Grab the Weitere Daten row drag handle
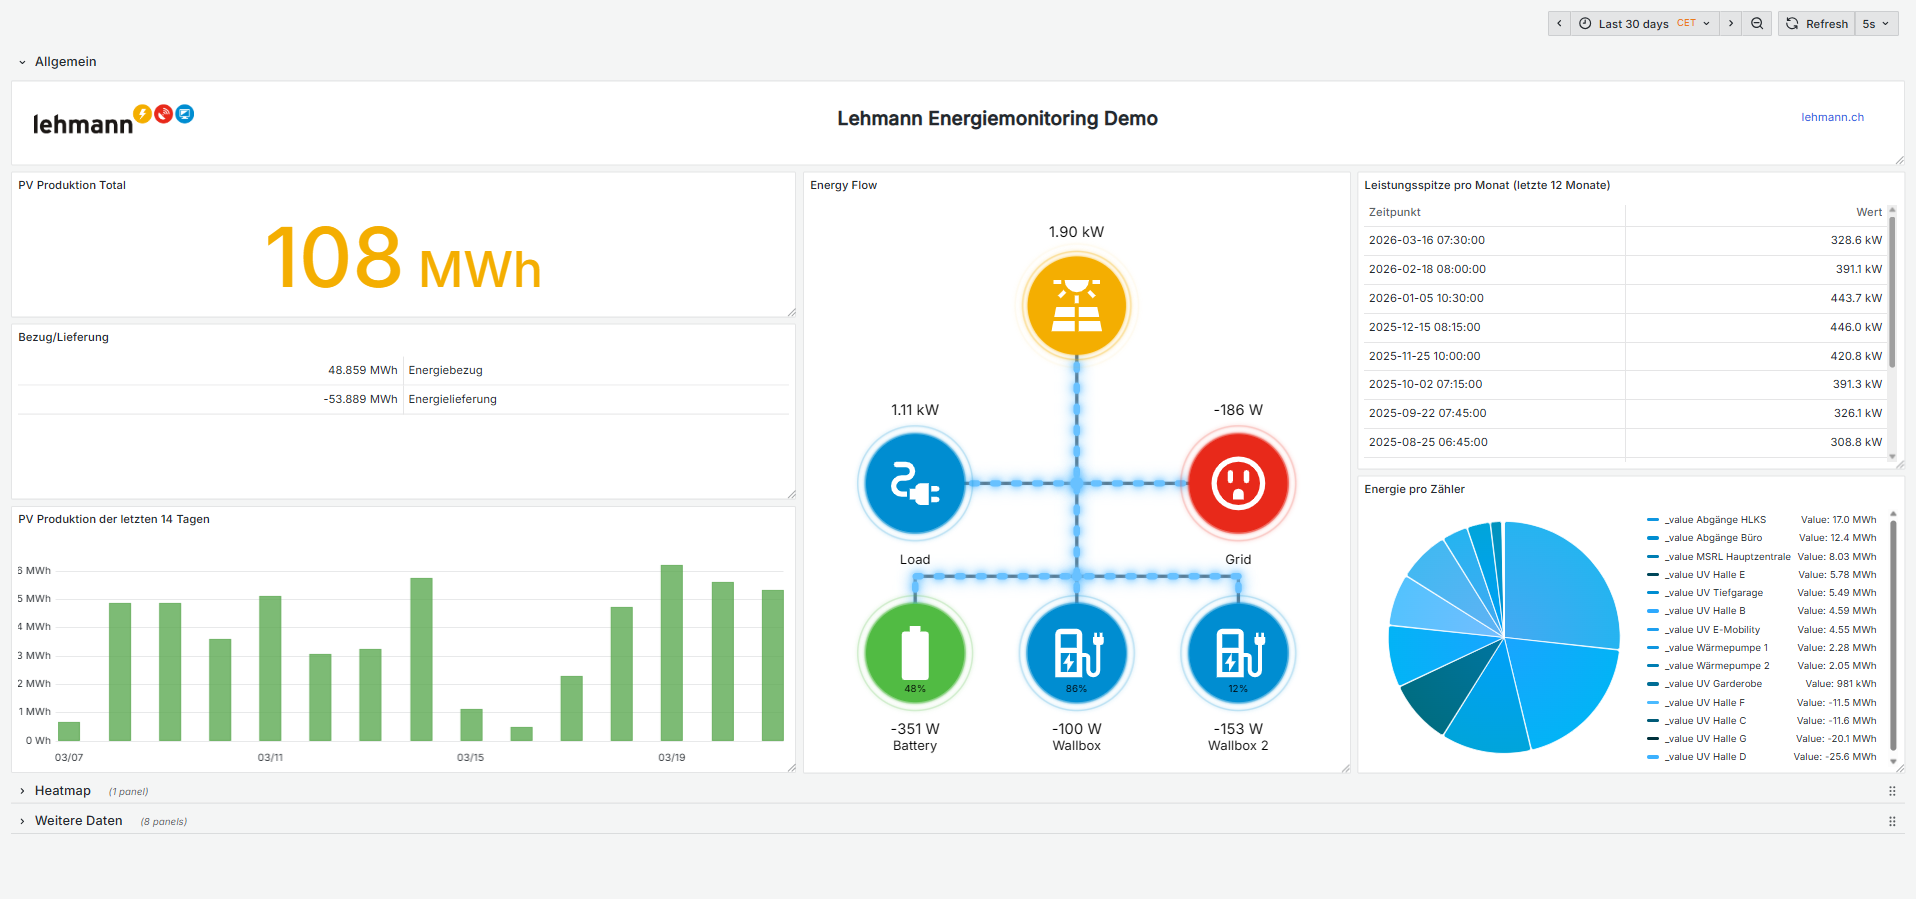1916x899 pixels. 1892,821
